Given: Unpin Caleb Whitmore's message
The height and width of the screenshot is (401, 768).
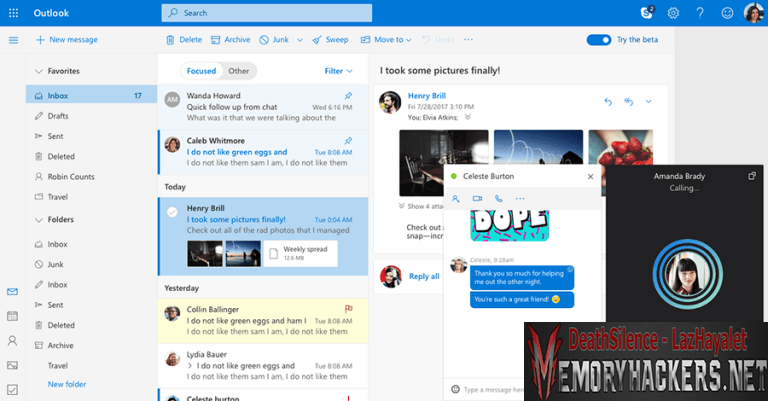Looking at the screenshot, I should coord(348,141).
